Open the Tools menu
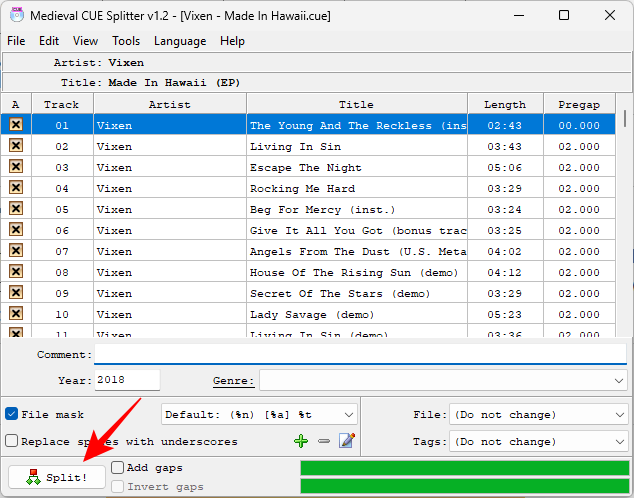The width and height of the screenshot is (634, 498). coord(126,41)
